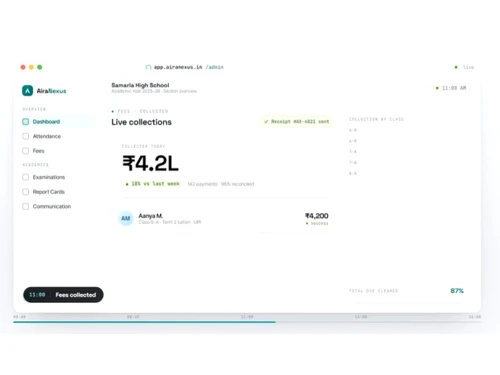Viewport: 500px width, 375px height.
Task: Click the 142 payments reconciled text
Action: 221,184
